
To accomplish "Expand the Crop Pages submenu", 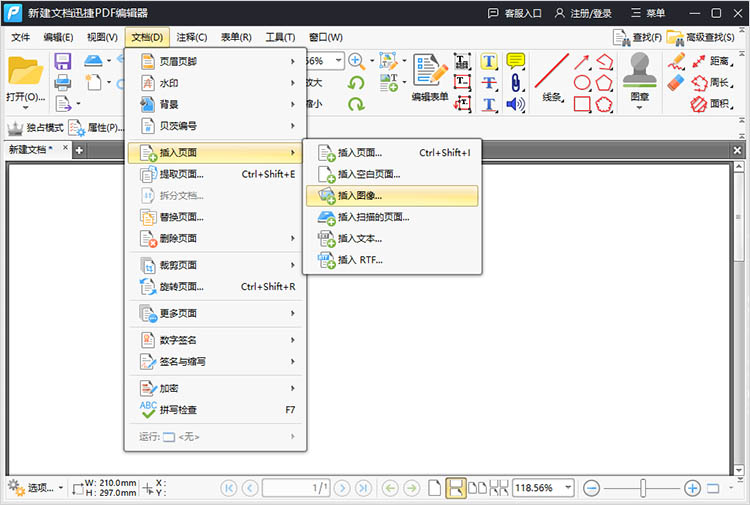I will pyautogui.click(x=215, y=265).
